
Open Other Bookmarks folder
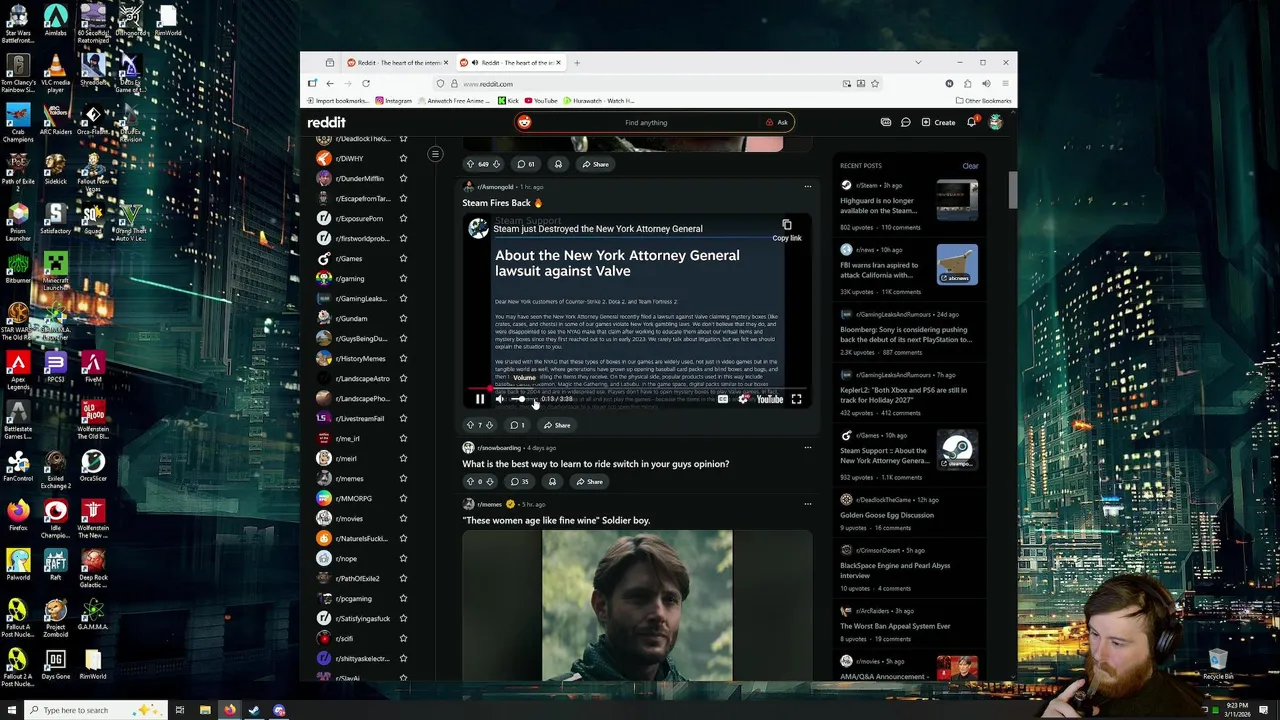(984, 101)
